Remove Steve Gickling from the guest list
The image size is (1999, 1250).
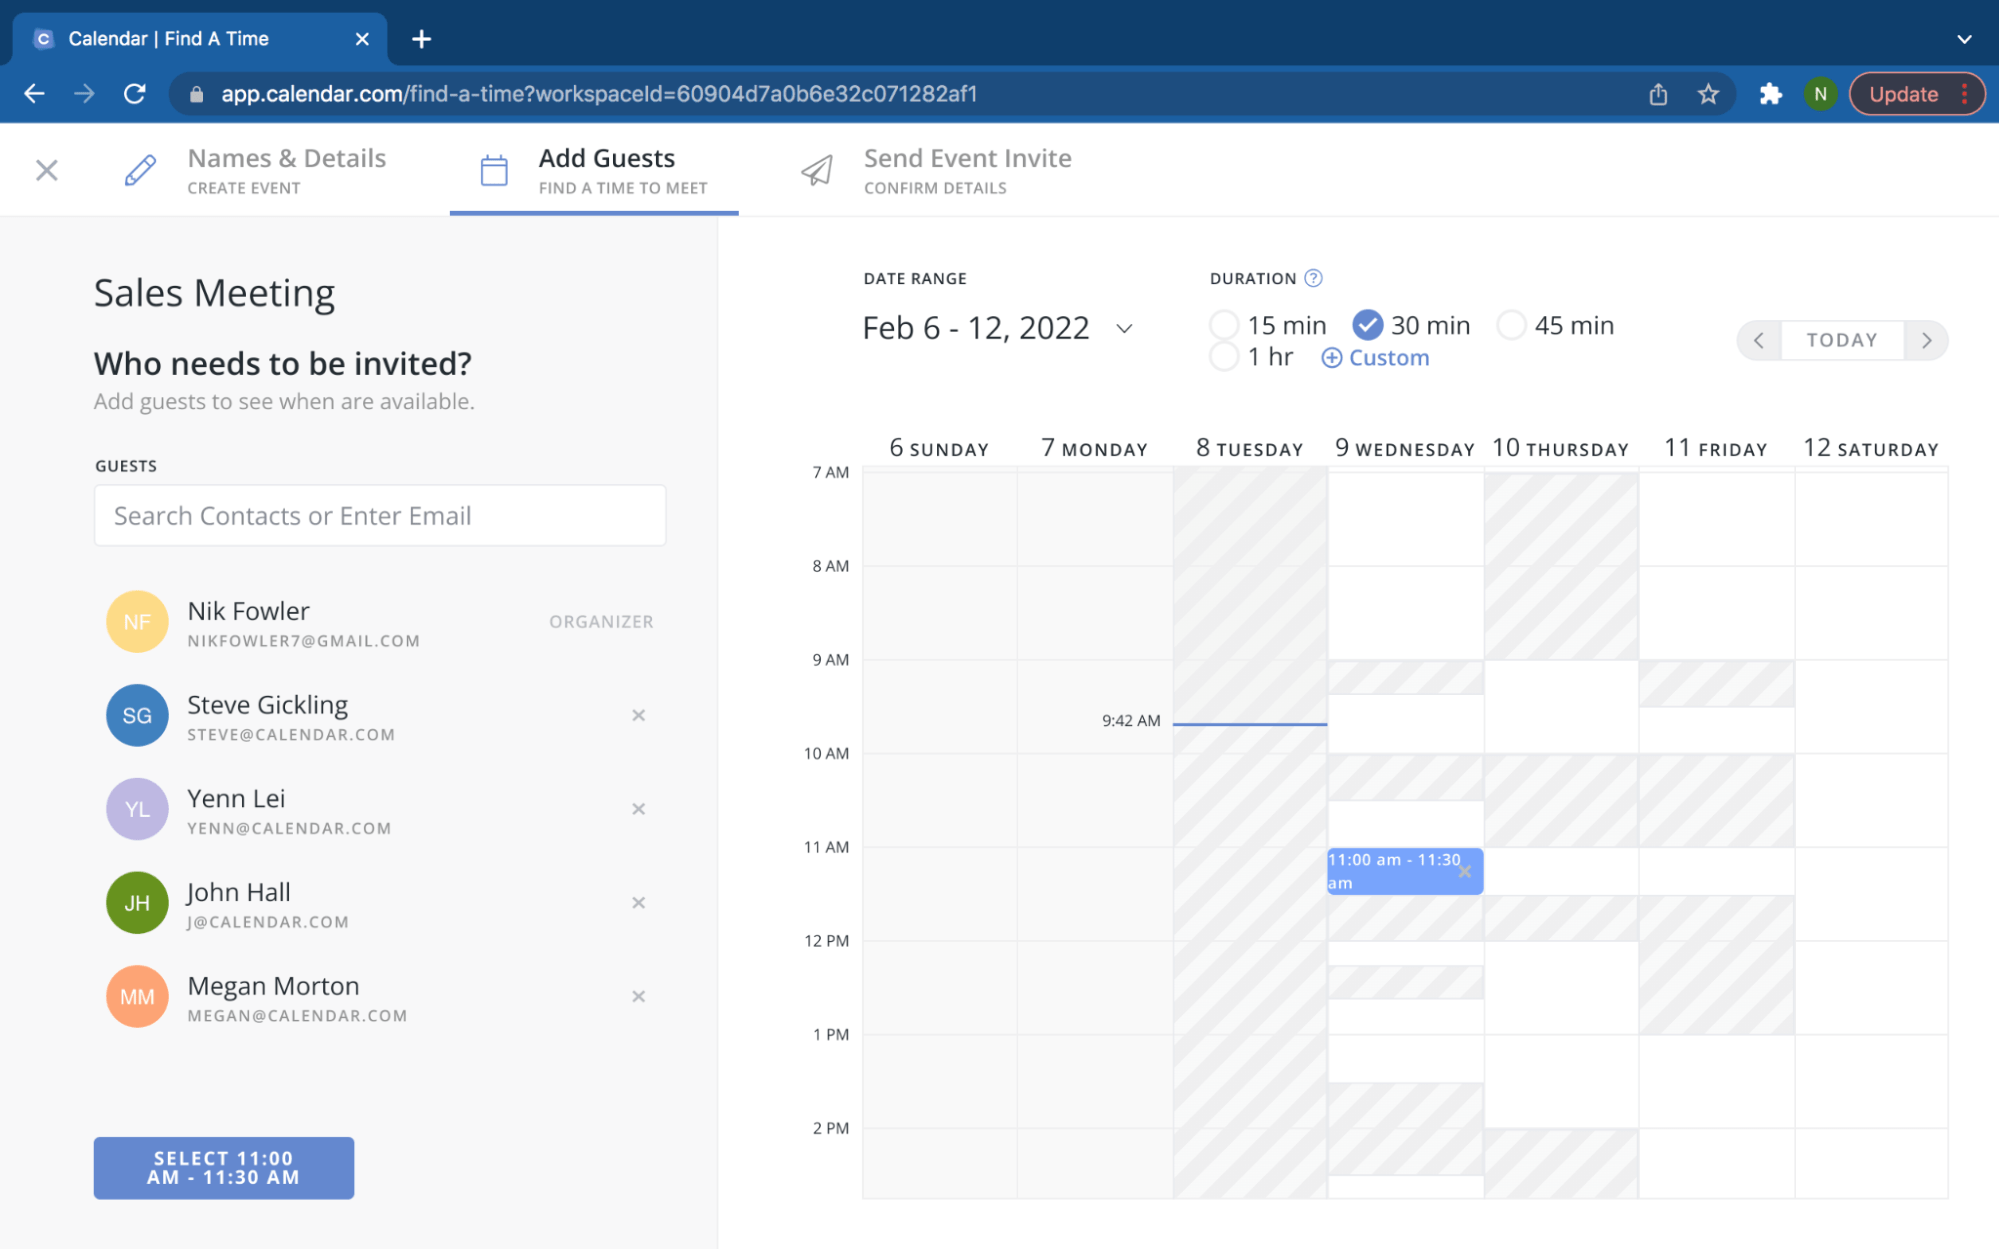[638, 715]
